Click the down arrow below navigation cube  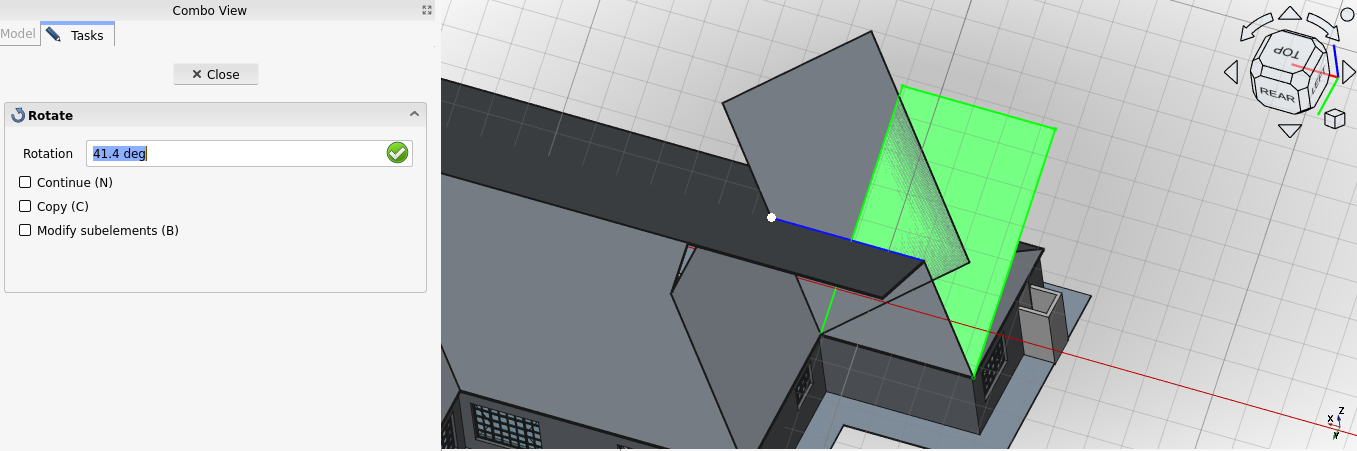click(1290, 130)
